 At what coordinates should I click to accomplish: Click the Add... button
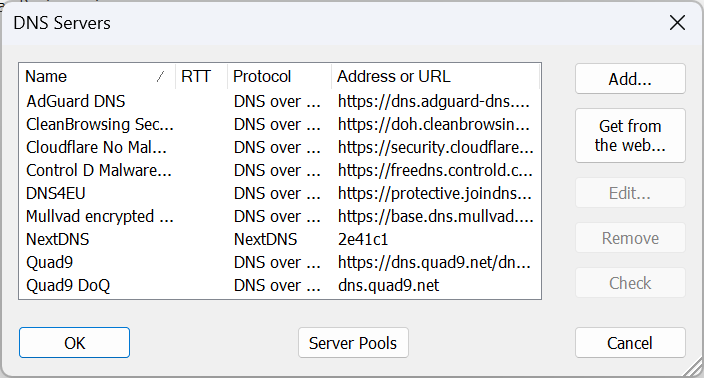[630, 79]
